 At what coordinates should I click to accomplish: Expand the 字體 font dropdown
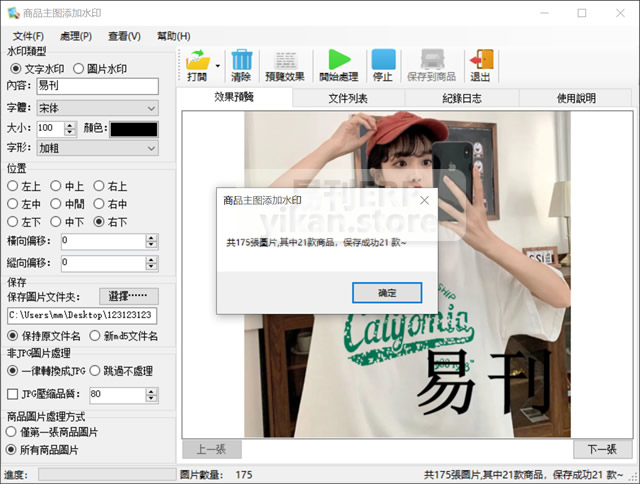pyautogui.click(x=151, y=108)
